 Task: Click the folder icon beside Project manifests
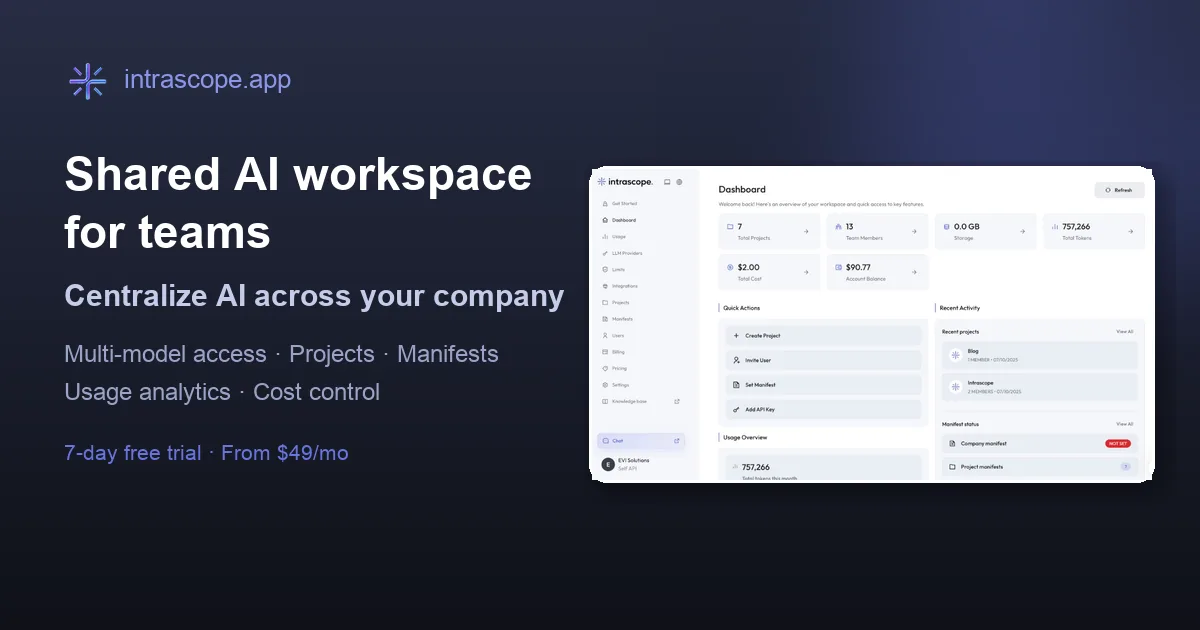click(952, 467)
